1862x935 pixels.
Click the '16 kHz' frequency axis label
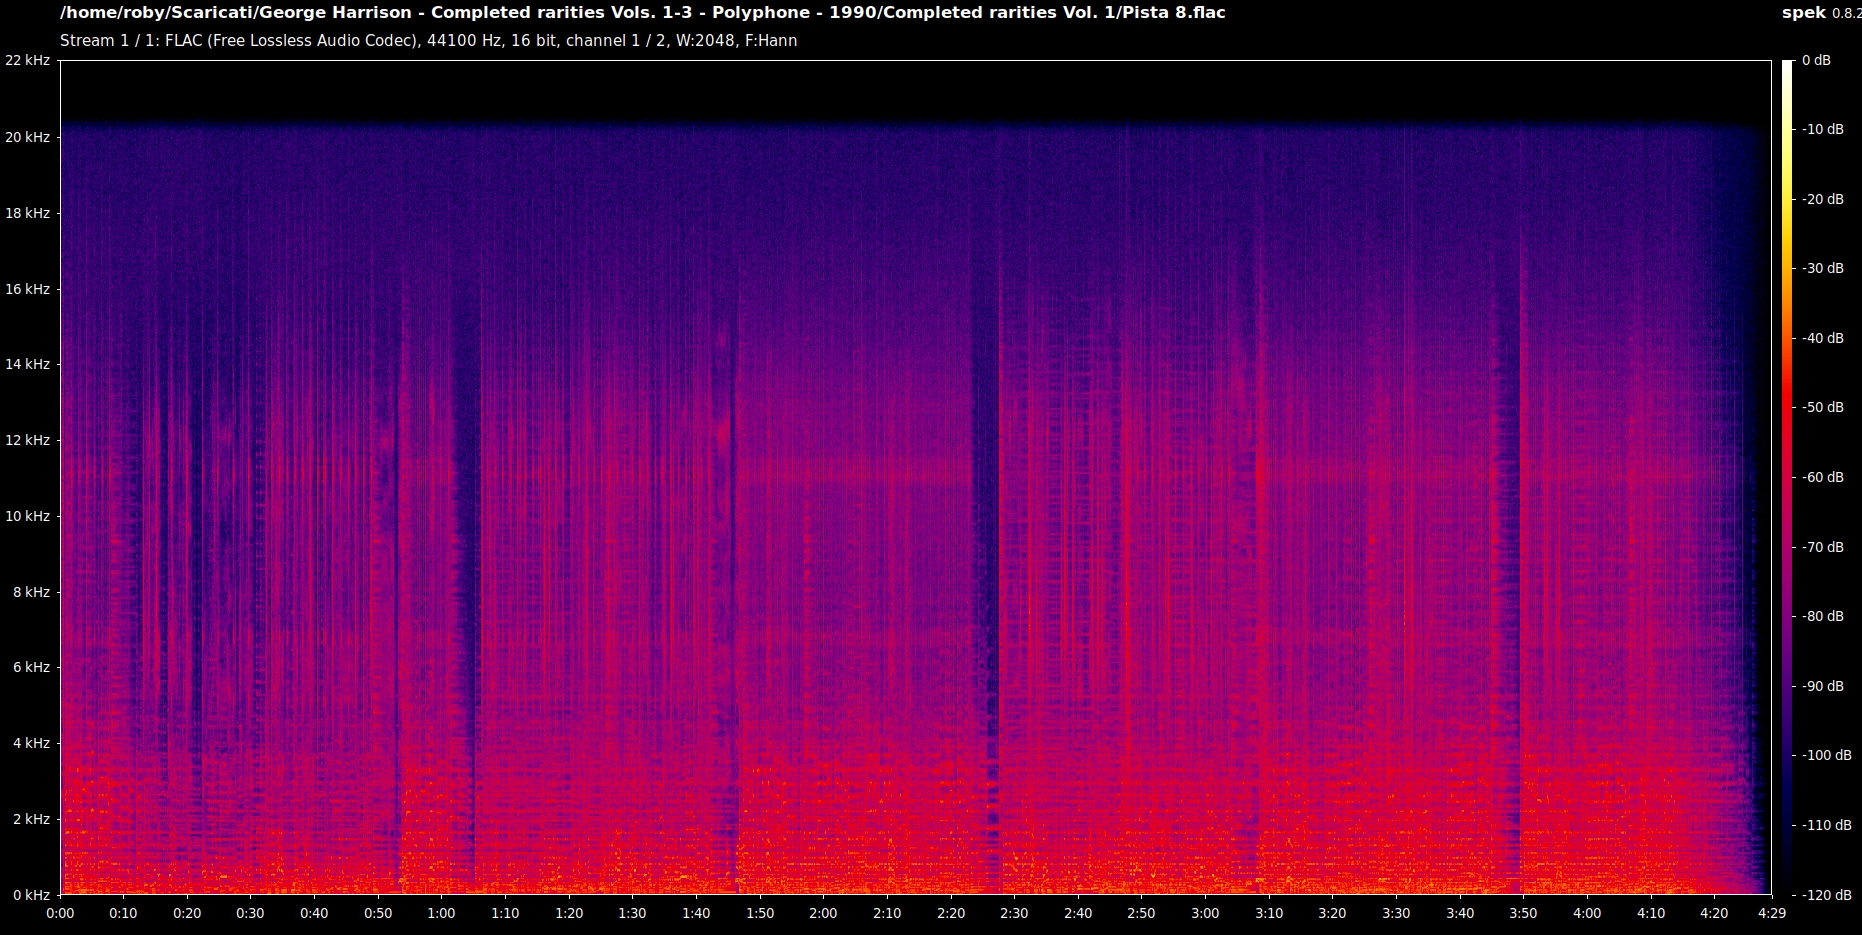[27, 289]
